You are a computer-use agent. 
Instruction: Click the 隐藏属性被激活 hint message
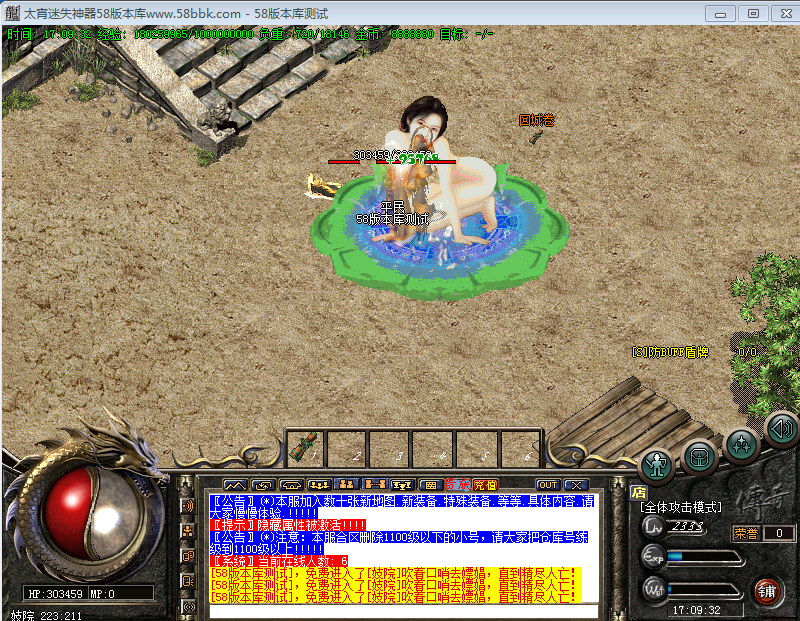[288, 525]
